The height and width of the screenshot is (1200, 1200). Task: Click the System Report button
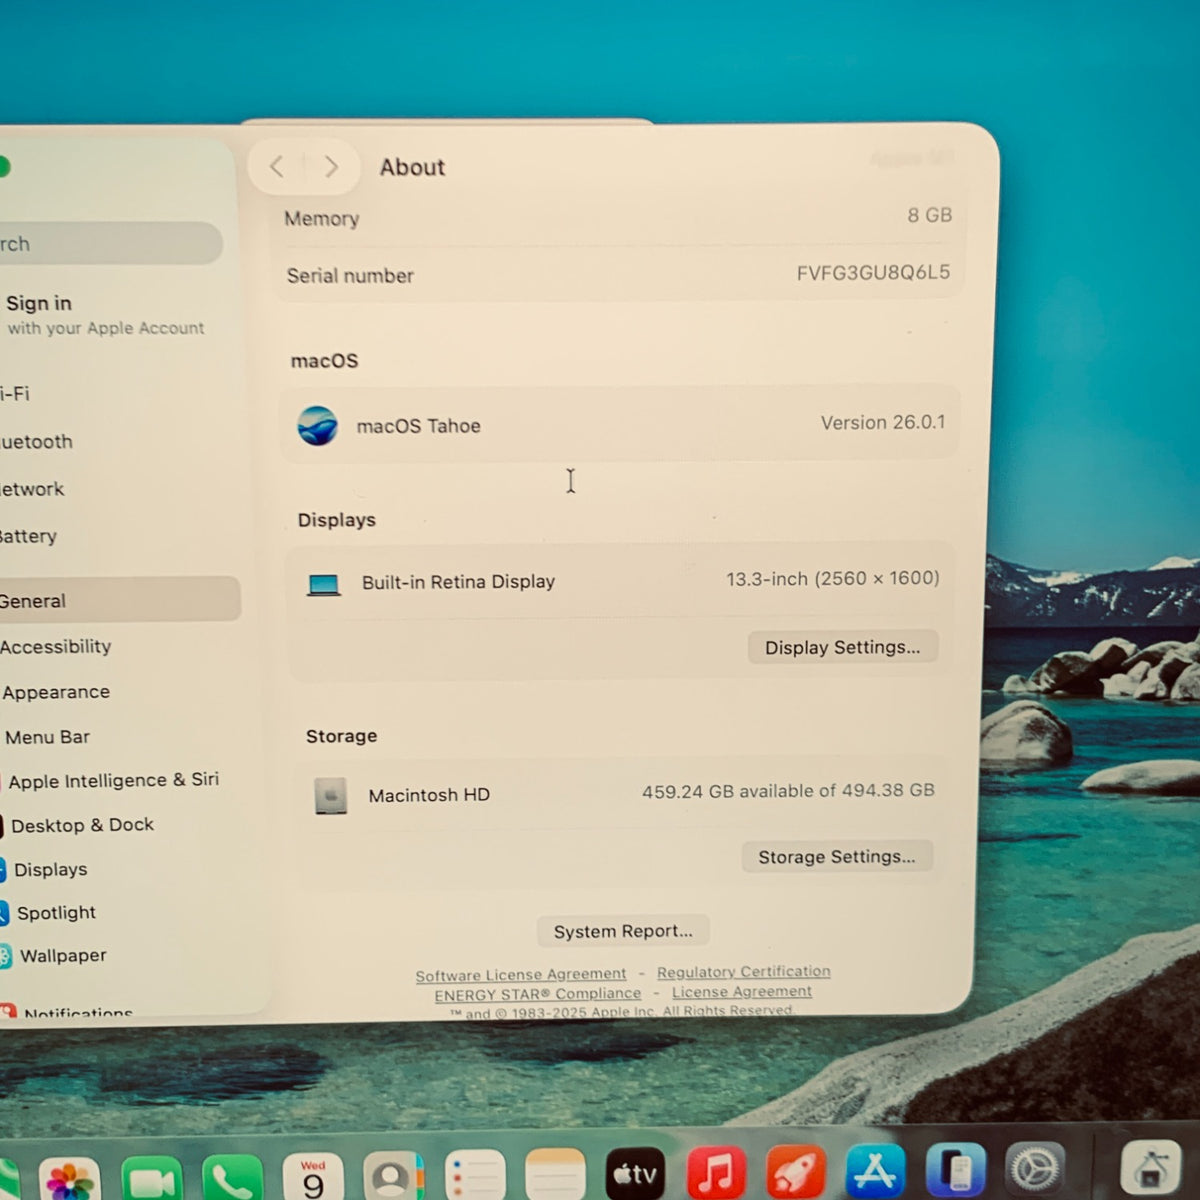623,931
